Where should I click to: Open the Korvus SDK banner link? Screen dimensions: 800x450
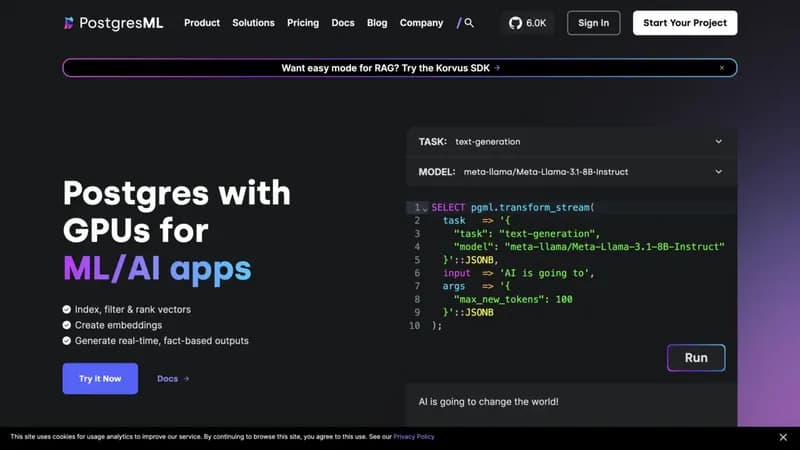pos(390,68)
